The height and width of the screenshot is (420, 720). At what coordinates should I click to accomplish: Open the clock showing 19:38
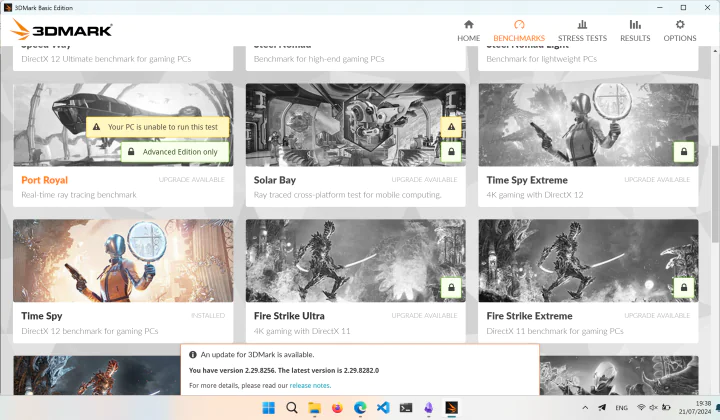695,408
